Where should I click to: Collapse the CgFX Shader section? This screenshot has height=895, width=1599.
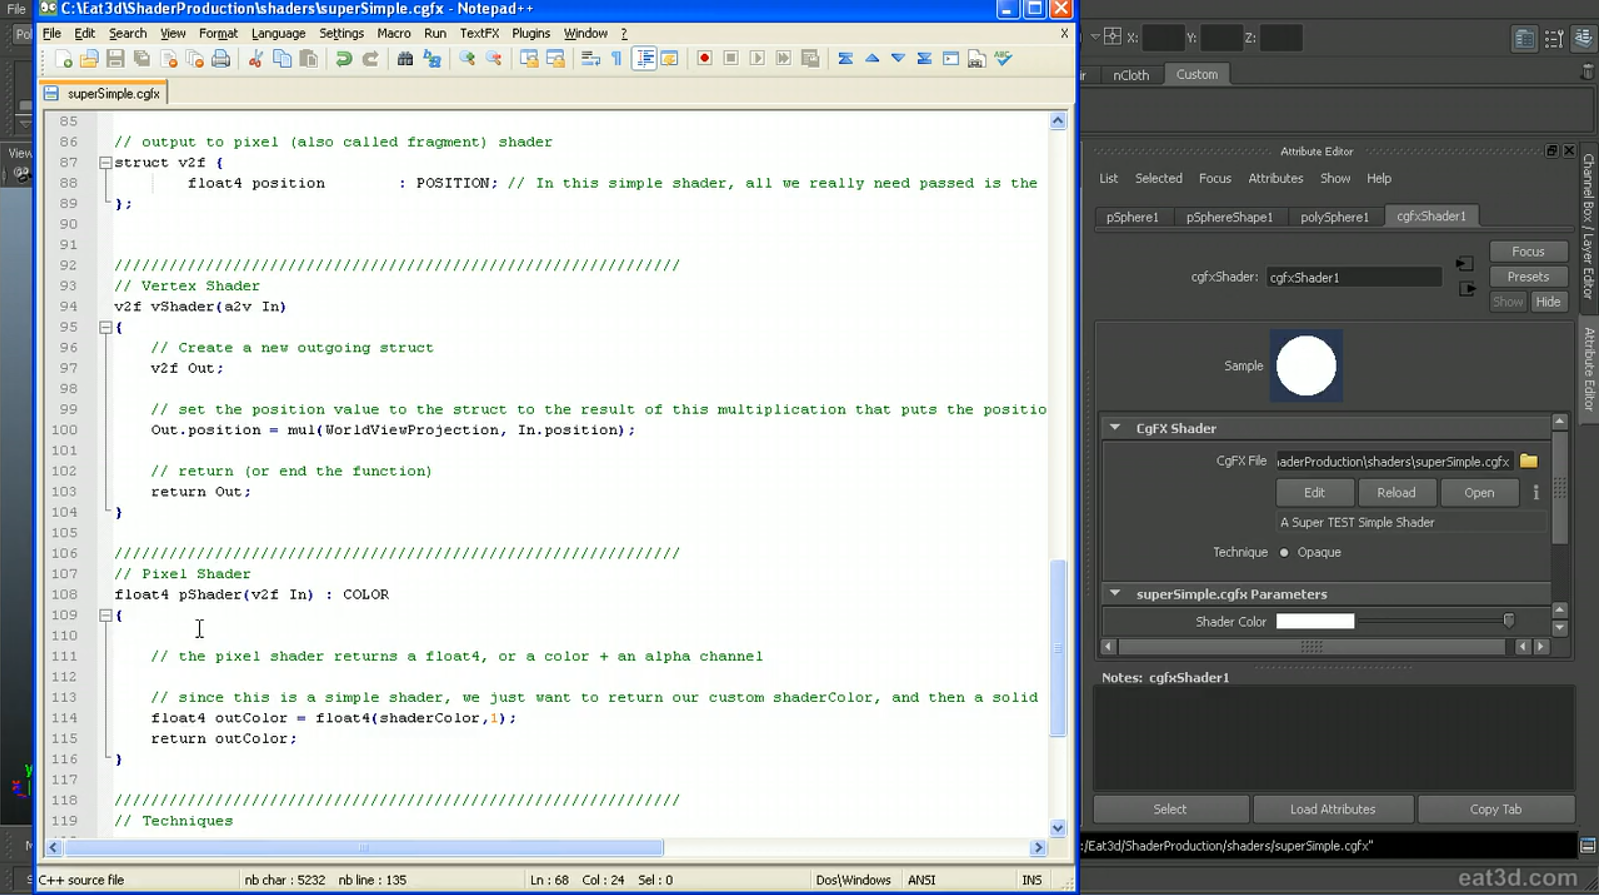[1115, 428]
